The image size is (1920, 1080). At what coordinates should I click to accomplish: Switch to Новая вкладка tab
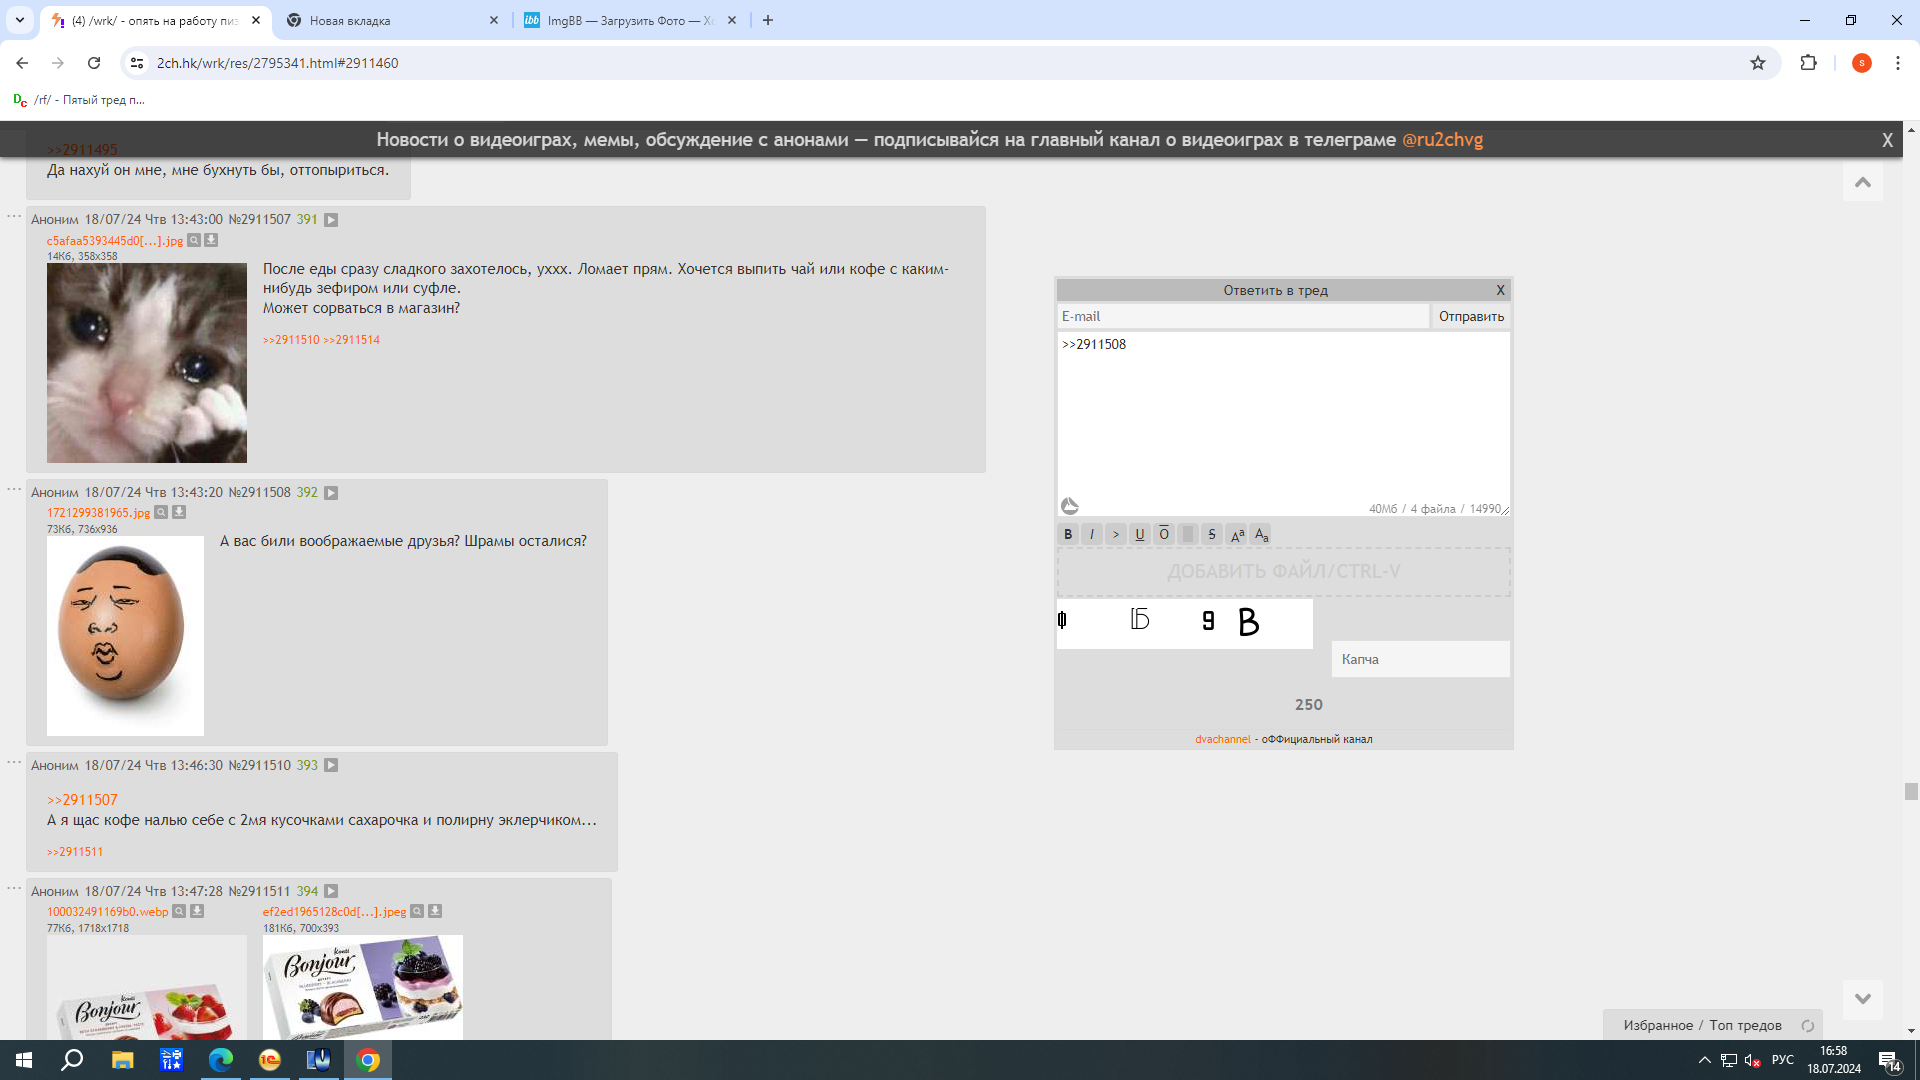coord(392,20)
